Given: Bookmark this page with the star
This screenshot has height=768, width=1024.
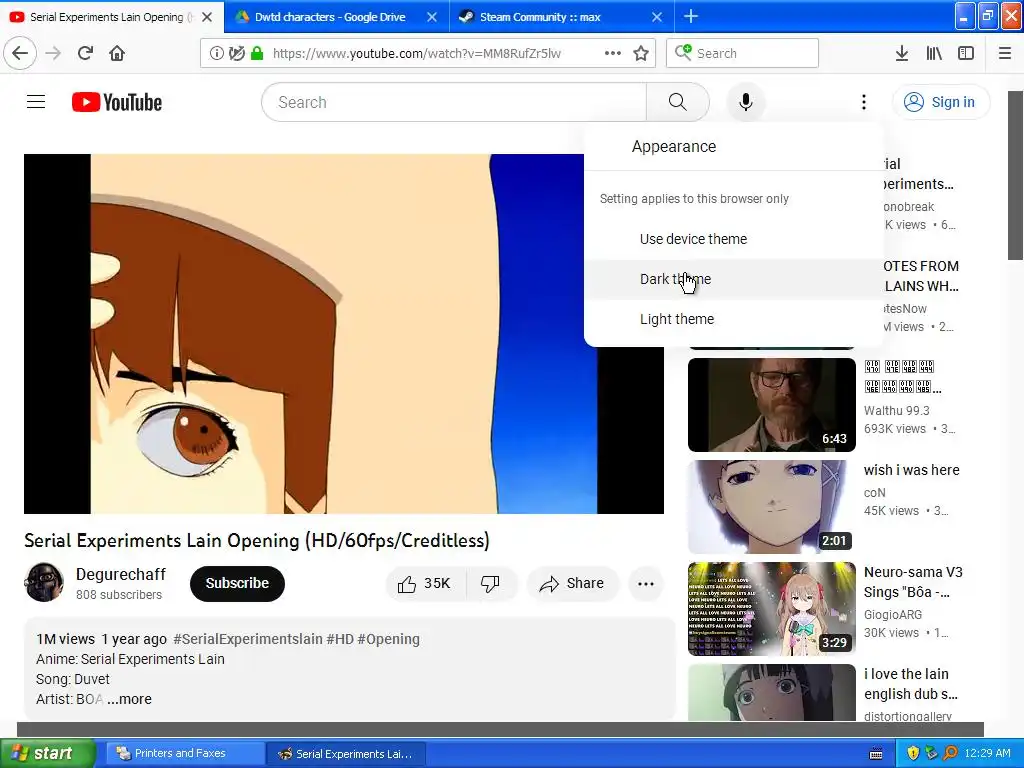Looking at the screenshot, I should pyautogui.click(x=641, y=53).
